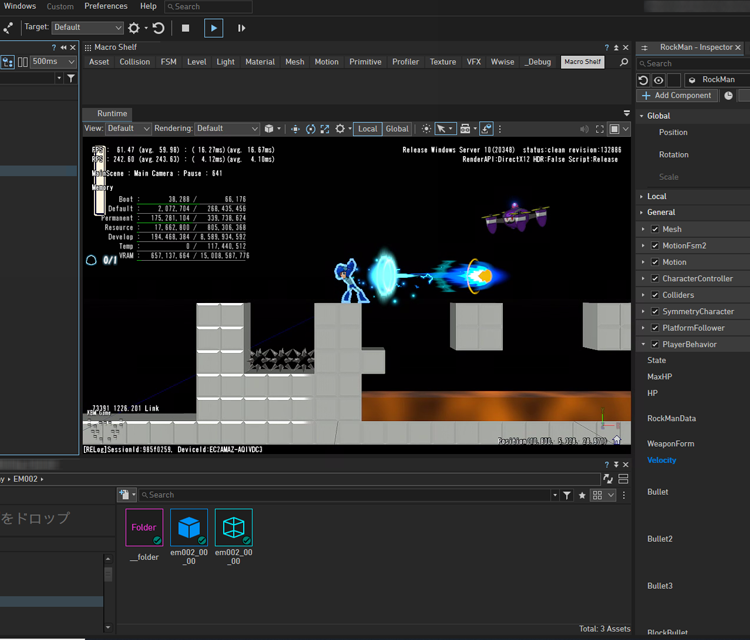Click the speaker audio icon in viewport

[x=584, y=129]
